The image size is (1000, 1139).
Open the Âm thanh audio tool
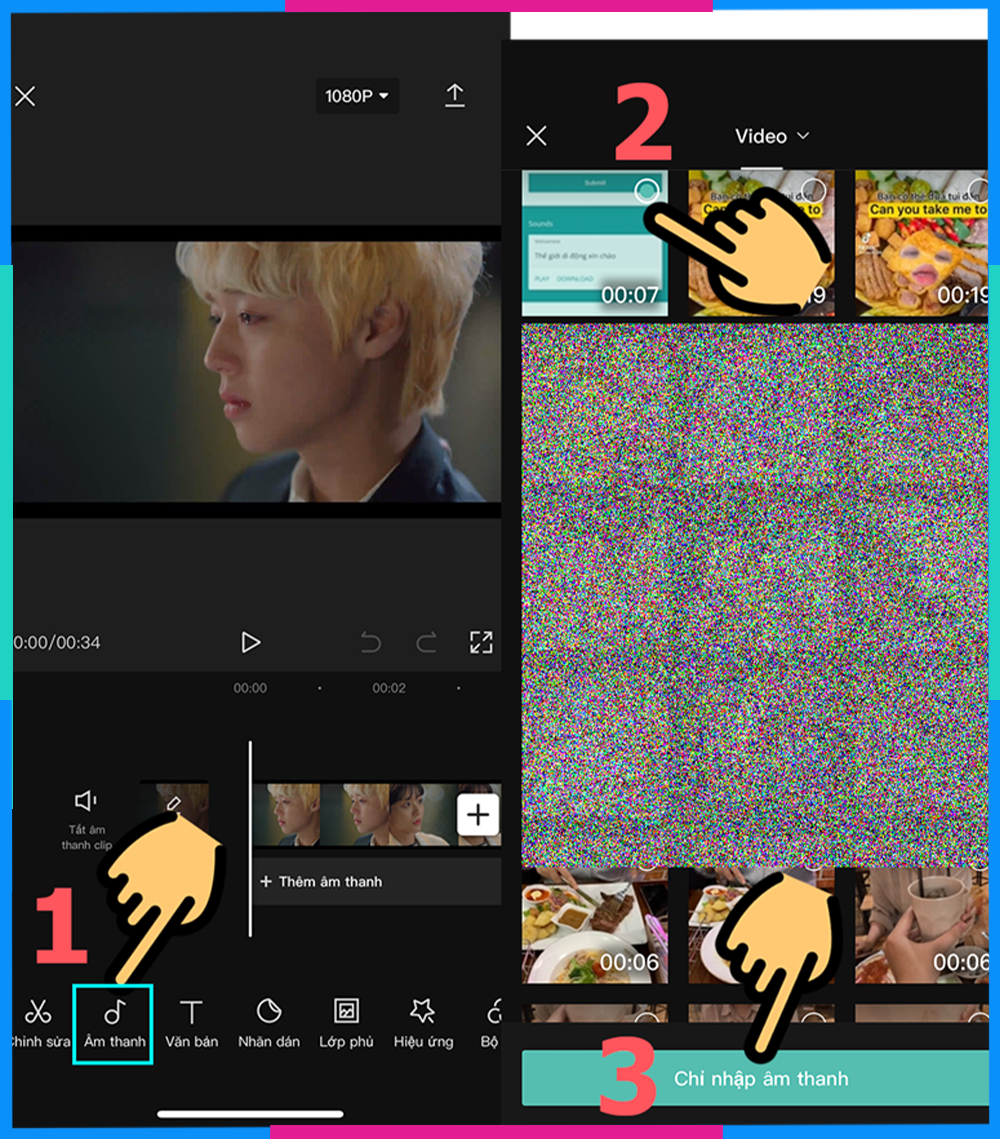click(x=114, y=1024)
